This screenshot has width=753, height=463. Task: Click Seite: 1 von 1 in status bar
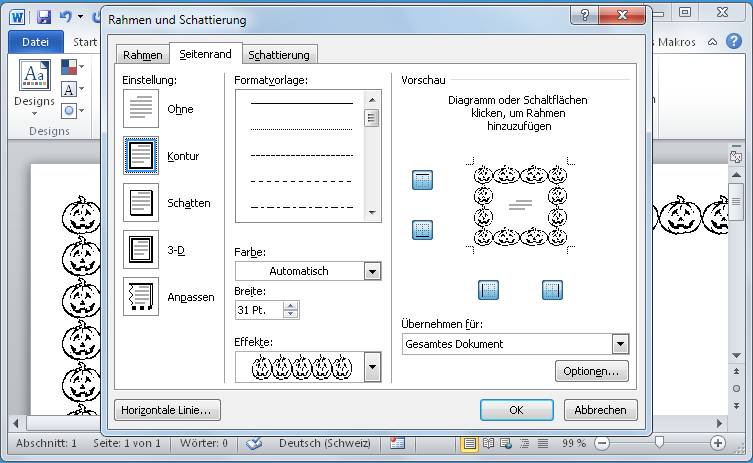coord(127,443)
